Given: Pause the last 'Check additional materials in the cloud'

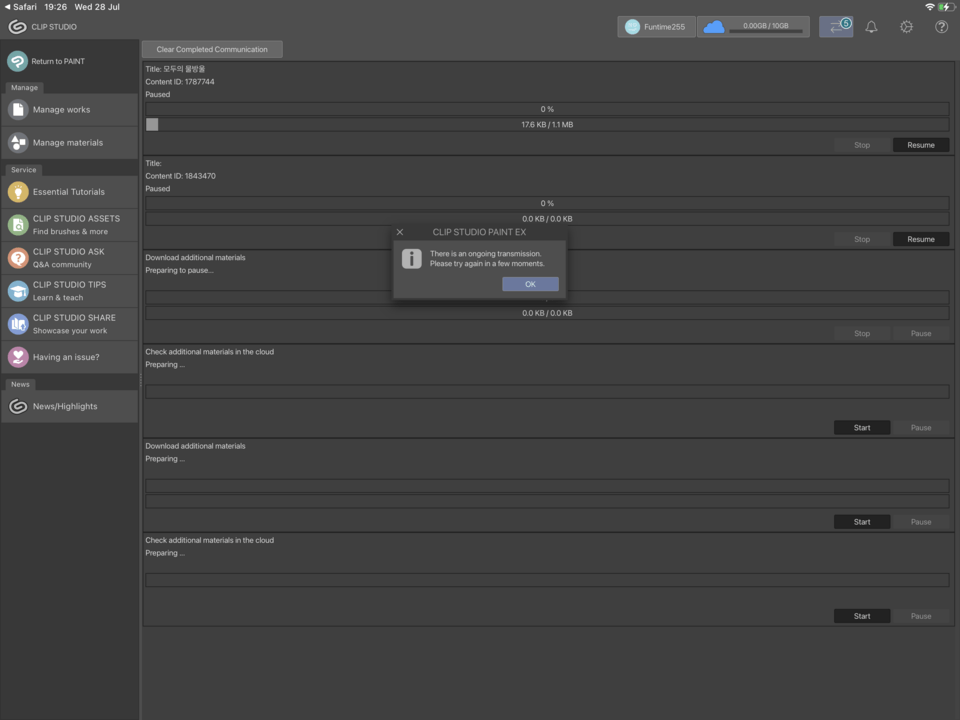Looking at the screenshot, I should pos(920,617).
